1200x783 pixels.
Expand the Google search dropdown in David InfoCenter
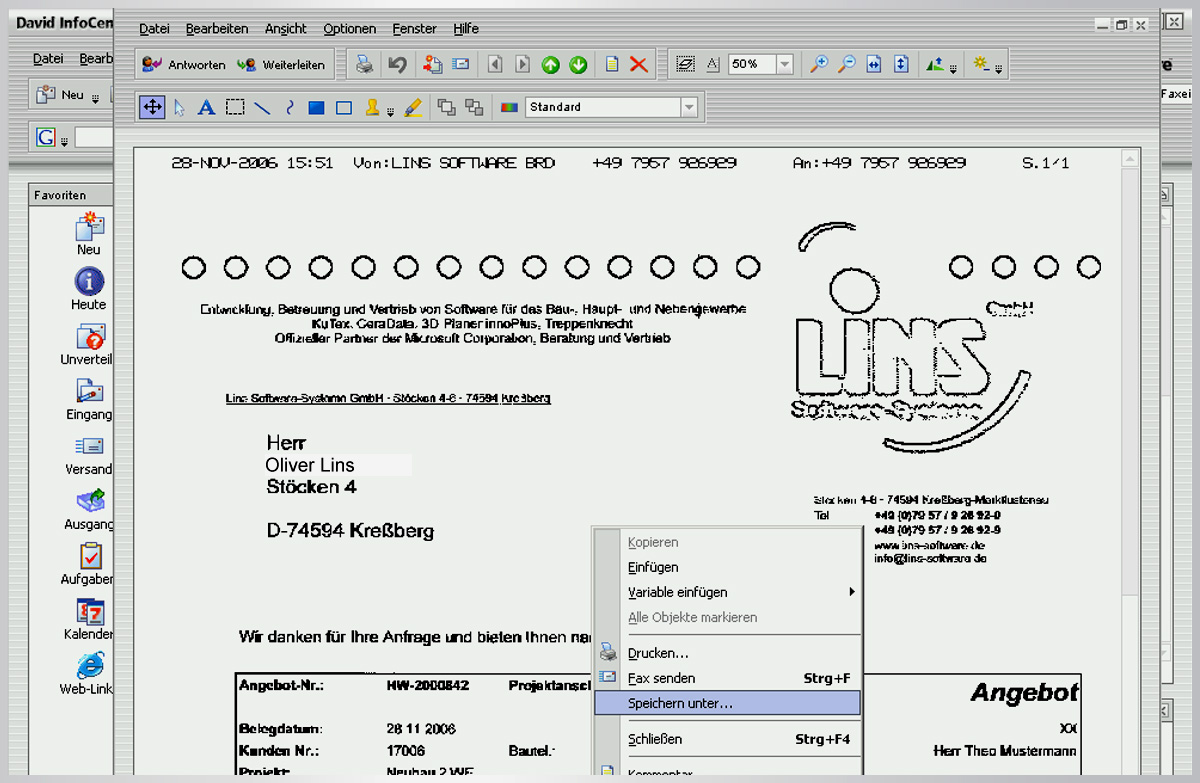[63, 140]
